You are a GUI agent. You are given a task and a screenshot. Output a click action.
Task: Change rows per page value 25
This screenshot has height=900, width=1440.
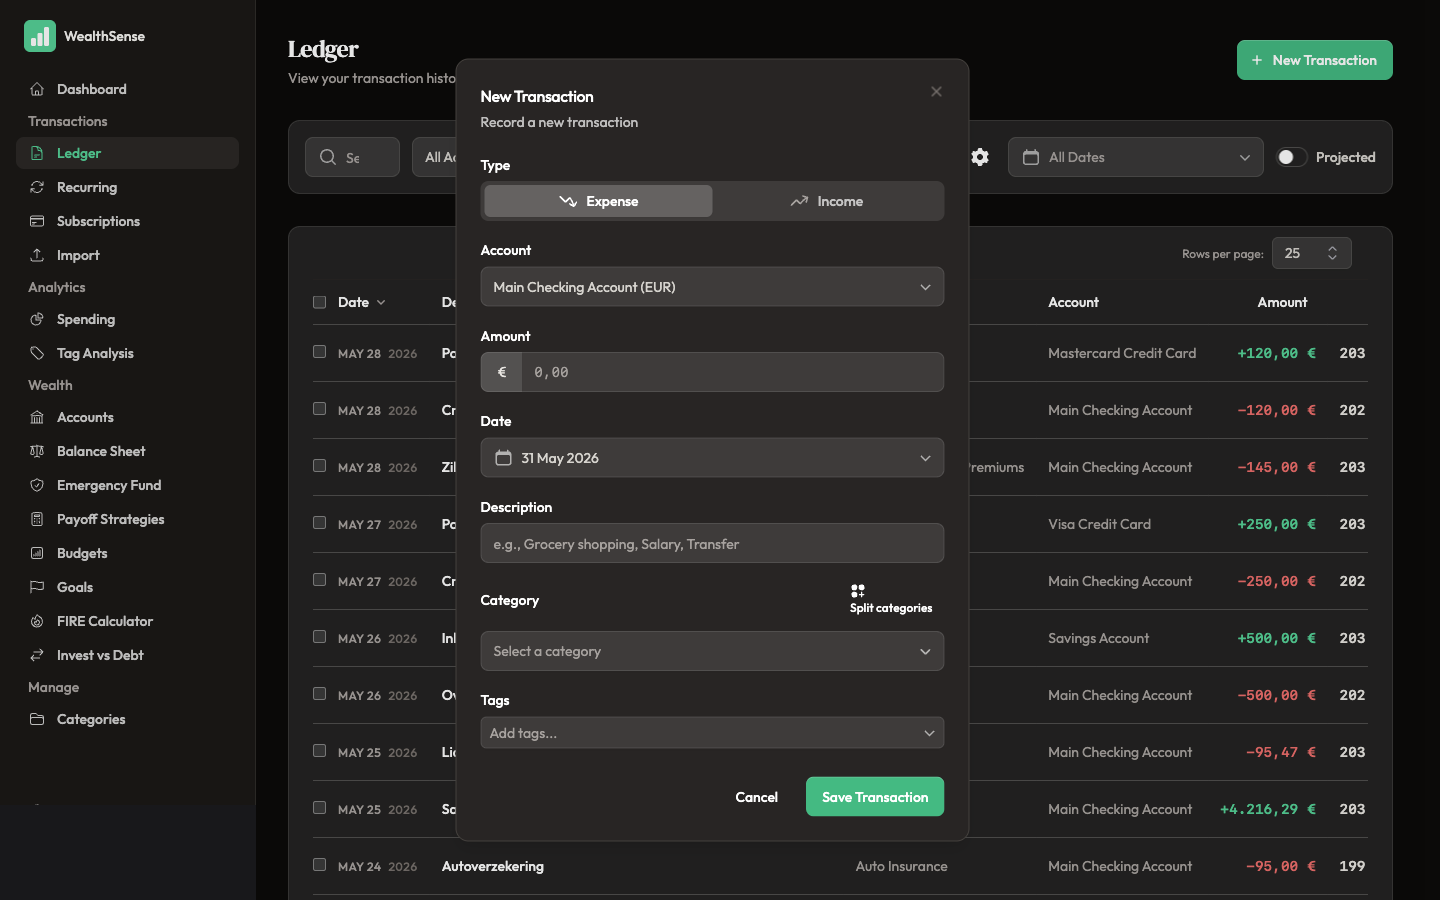point(1311,253)
